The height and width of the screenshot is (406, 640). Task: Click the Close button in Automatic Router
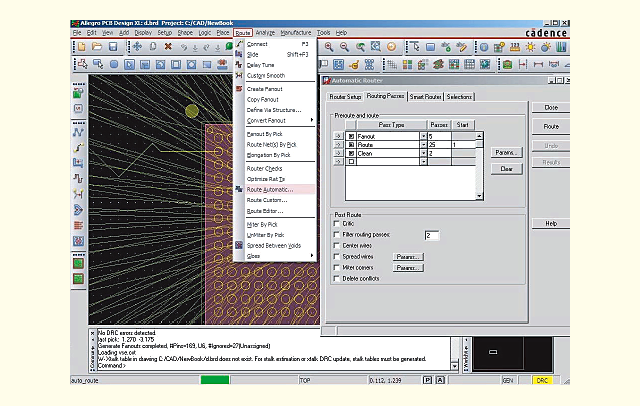click(x=551, y=108)
